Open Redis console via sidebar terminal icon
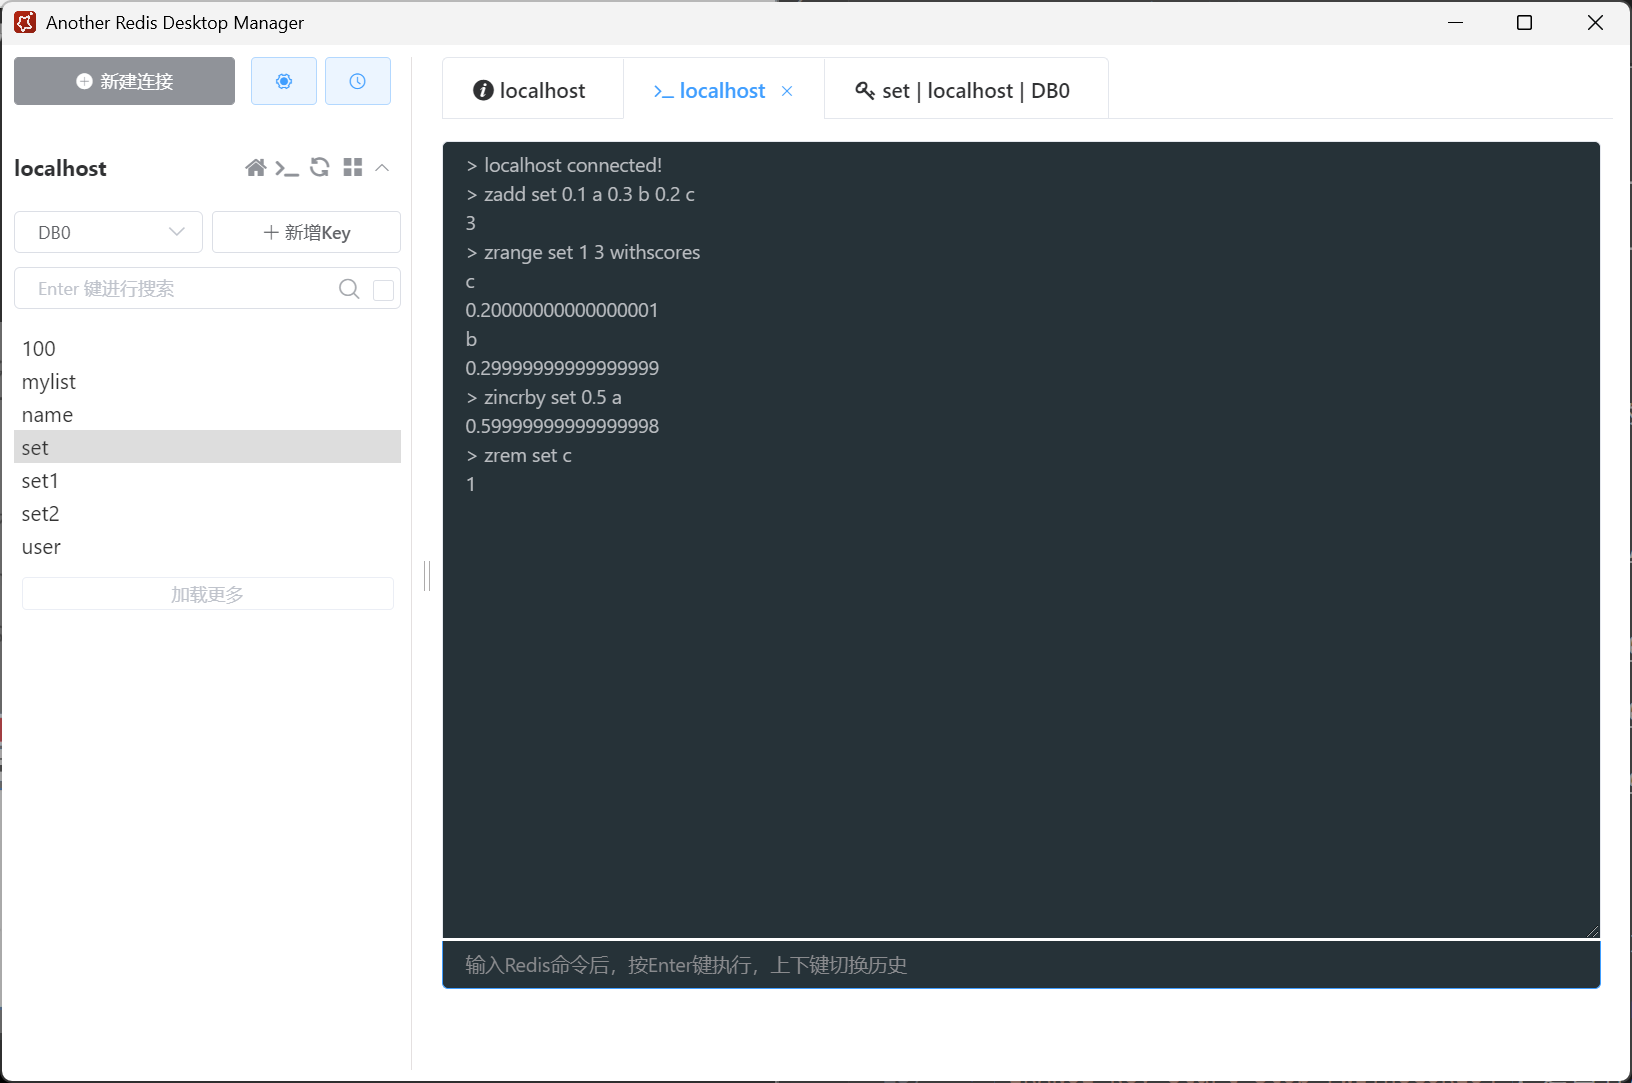The image size is (1632, 1083). [287, 168]
